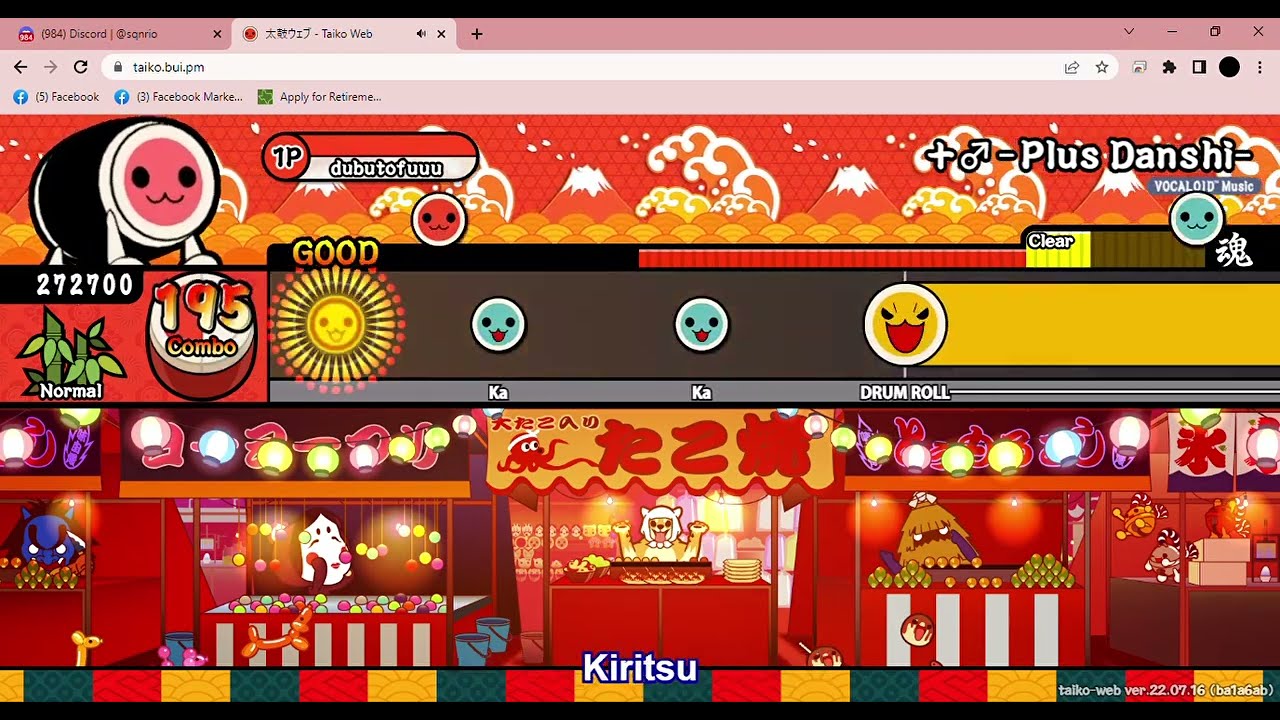
Task: View site information lock icon
Action: (118, 67)
